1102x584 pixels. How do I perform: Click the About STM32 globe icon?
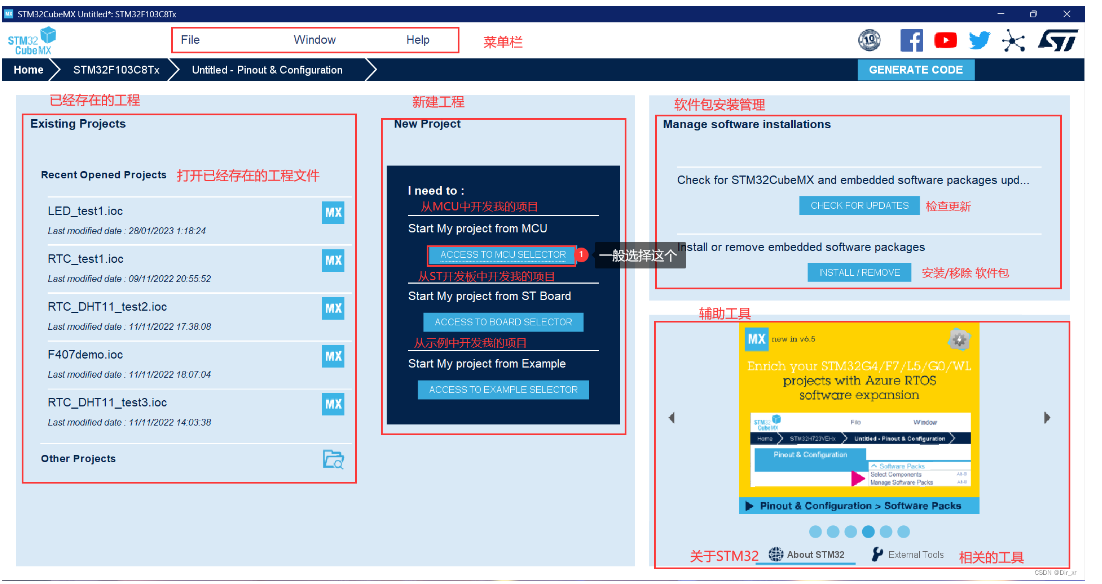pos(775,554)
